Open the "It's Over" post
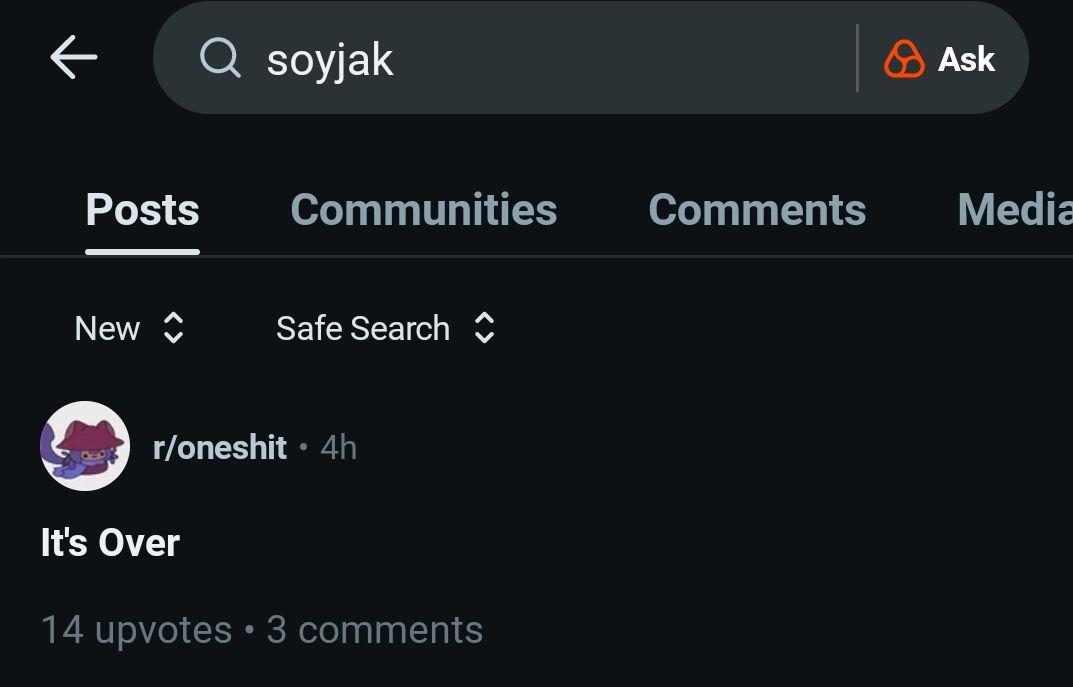This screenshot has width=1073, height=687. (x=110, y=543)
